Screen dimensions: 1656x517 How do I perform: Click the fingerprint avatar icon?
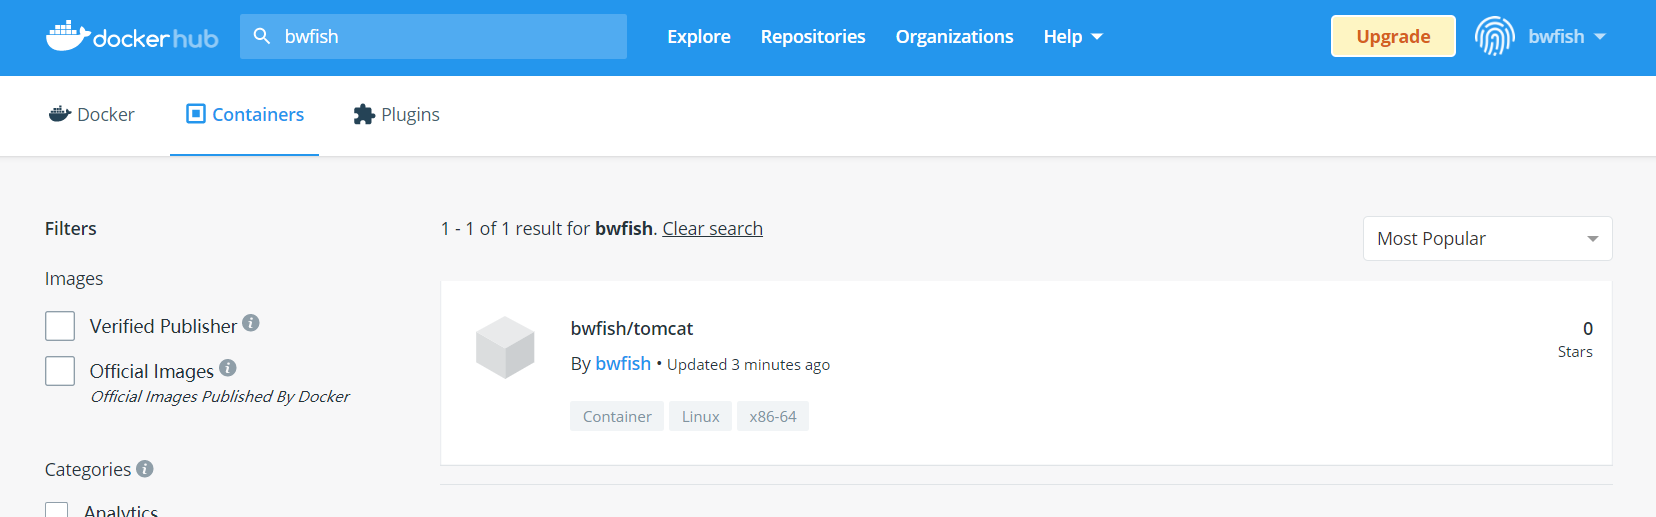pos(1494,36)
